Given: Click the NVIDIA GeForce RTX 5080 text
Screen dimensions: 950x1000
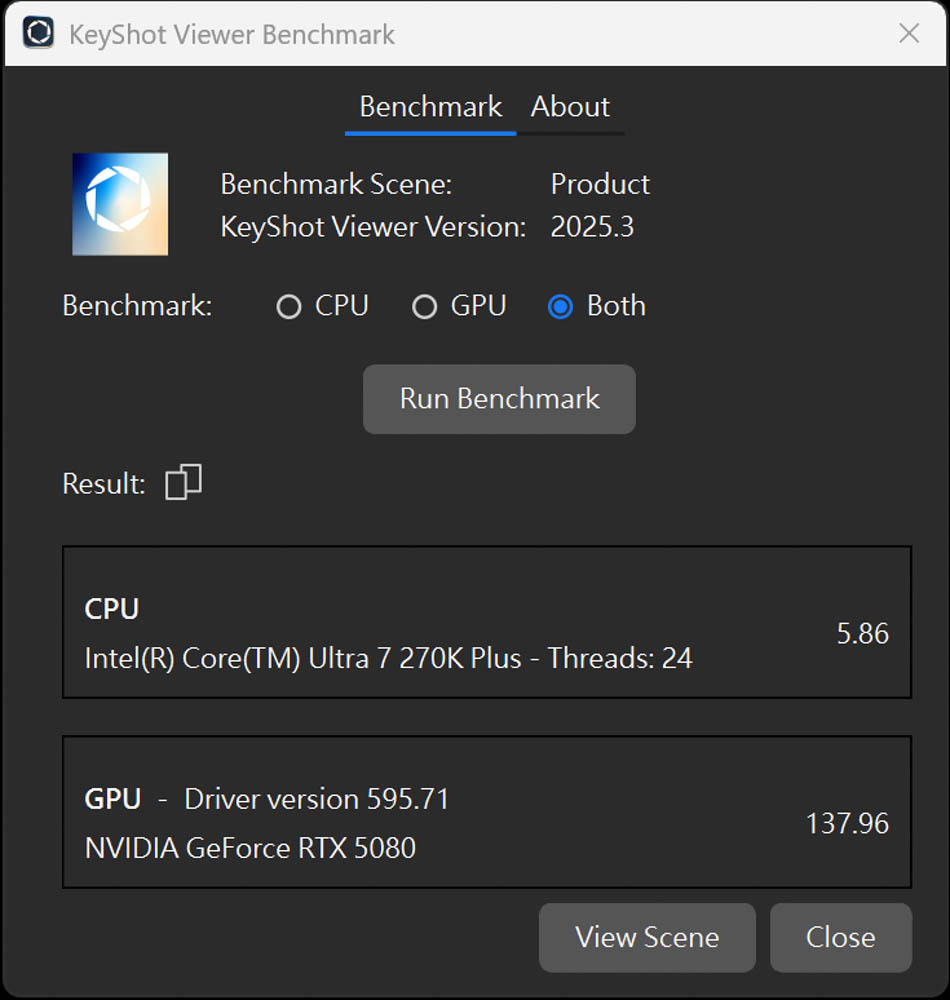Looking at the screenshot, I should [250, 848].
